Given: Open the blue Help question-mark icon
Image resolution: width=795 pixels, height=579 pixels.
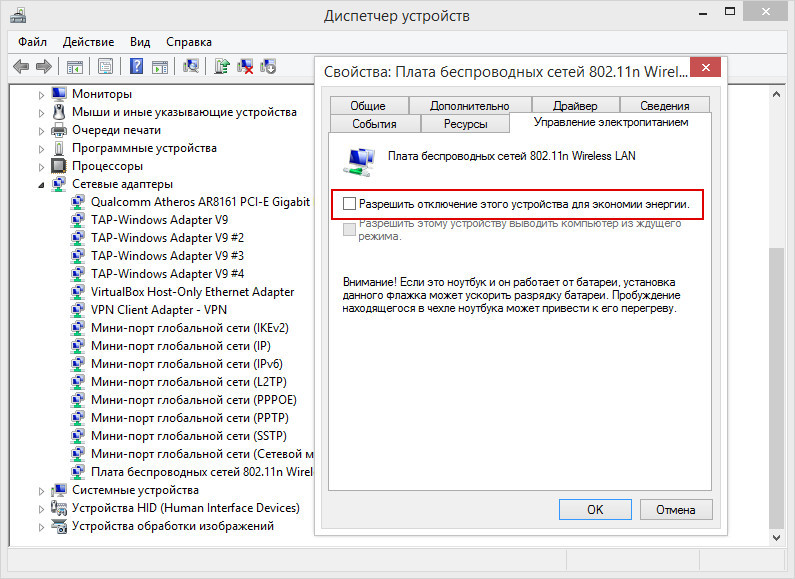Looking at the screenshot, I should pyautogui.click(x=136, y=66).
